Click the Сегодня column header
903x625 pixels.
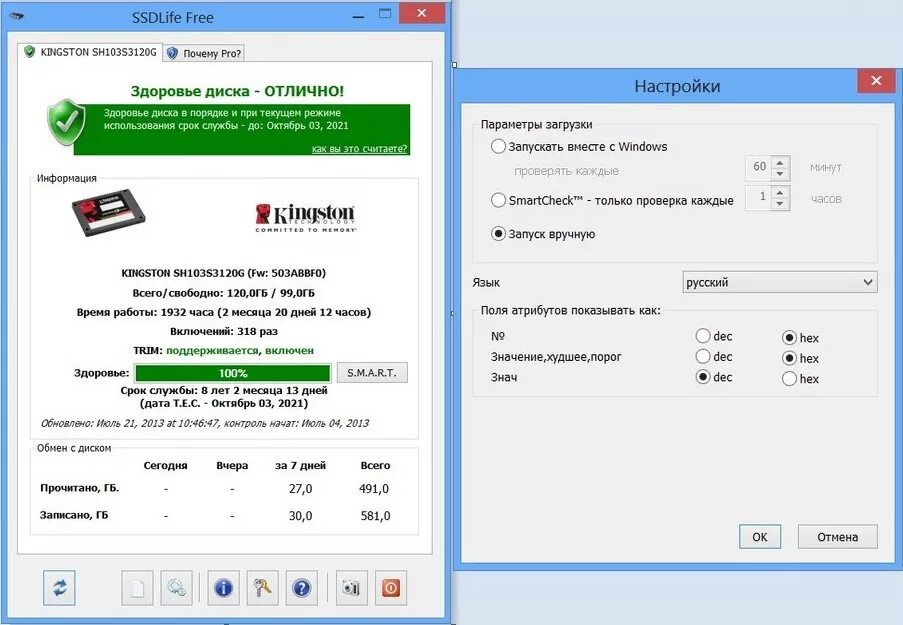click(165, 465)
